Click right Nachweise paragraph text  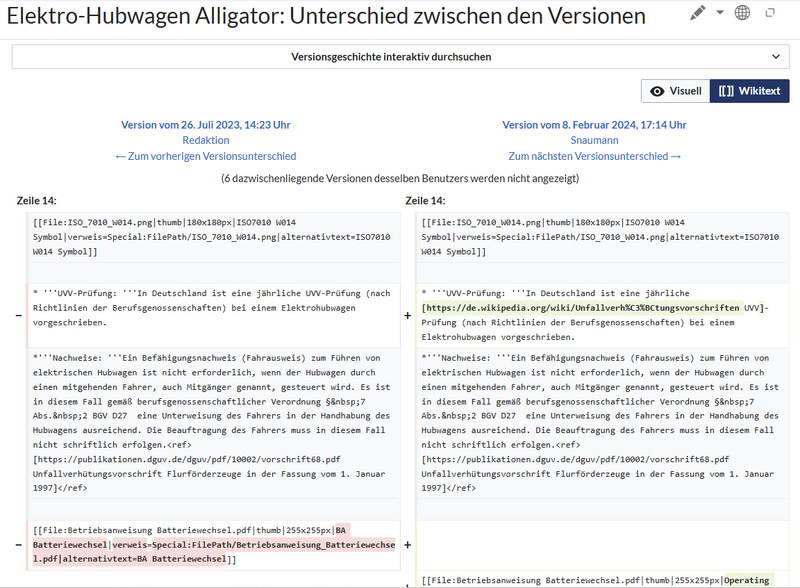coord(602,423)
